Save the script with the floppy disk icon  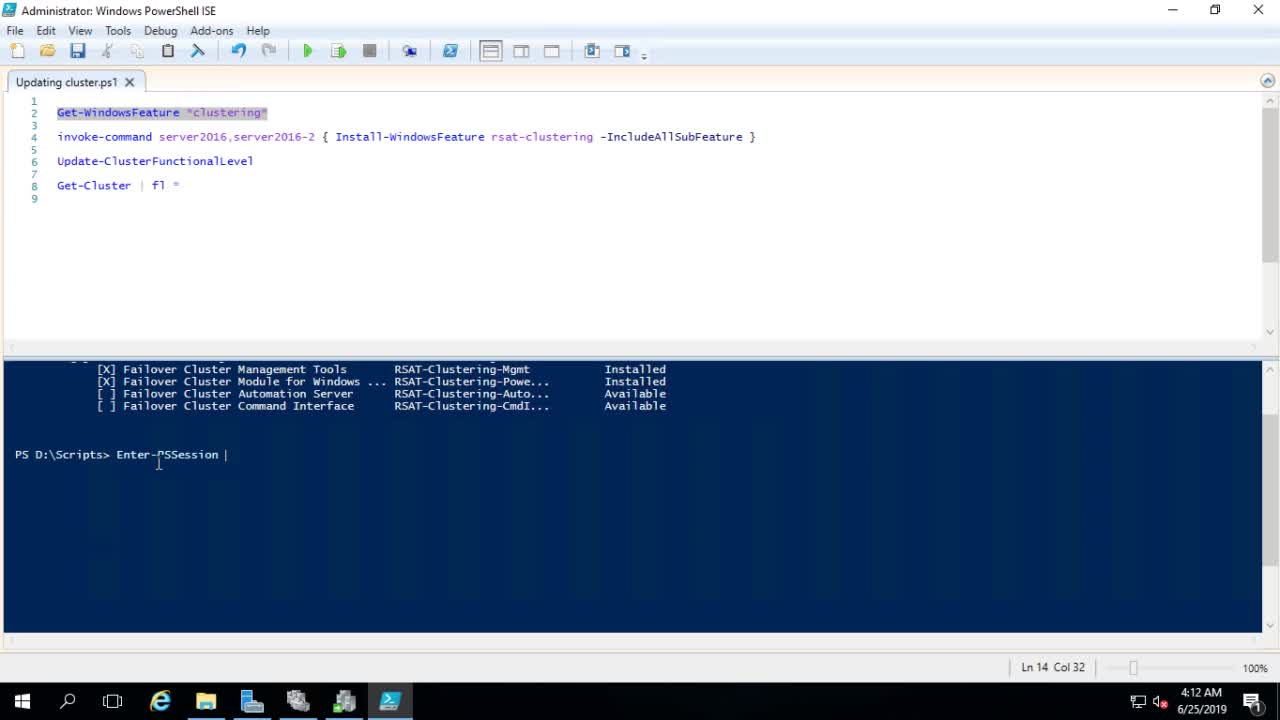click(x=77, y=51)
